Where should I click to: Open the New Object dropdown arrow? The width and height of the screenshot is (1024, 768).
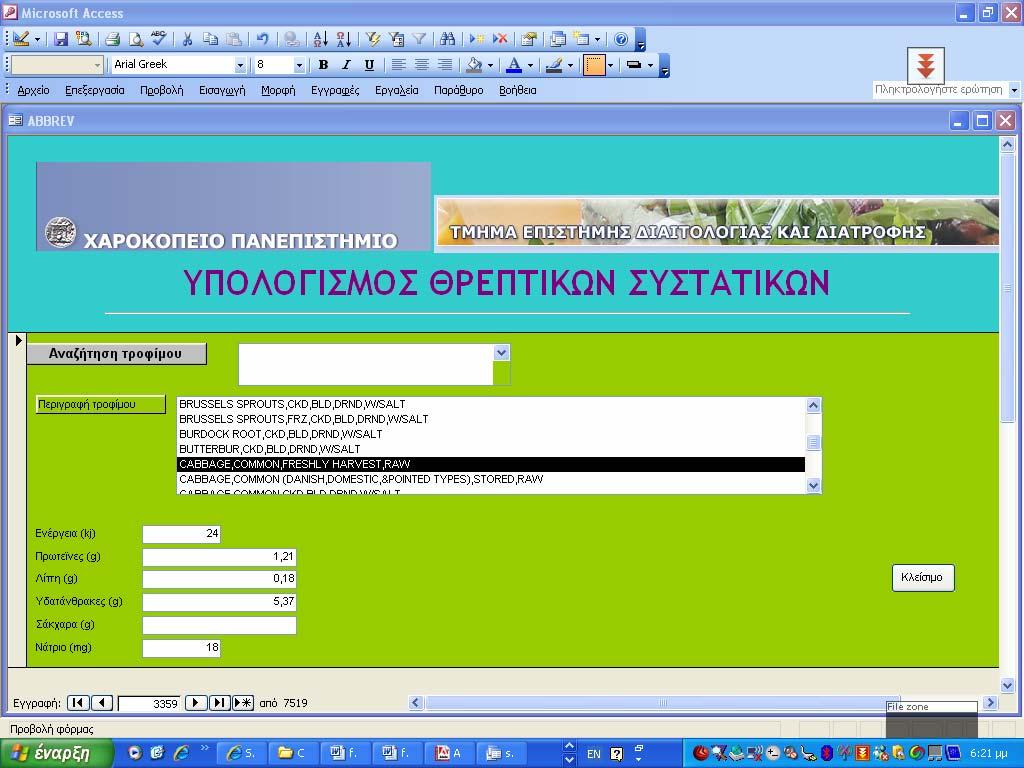(x=597, y=40)
